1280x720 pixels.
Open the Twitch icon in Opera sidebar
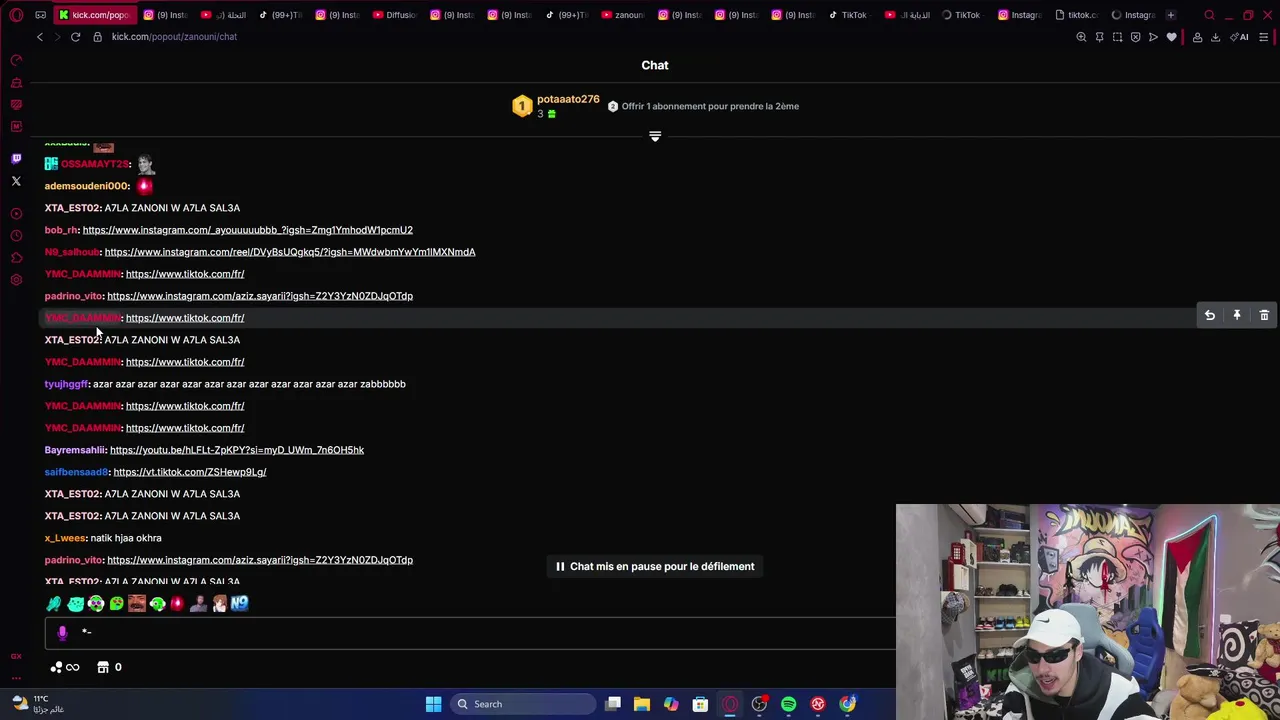coord(16,159)
